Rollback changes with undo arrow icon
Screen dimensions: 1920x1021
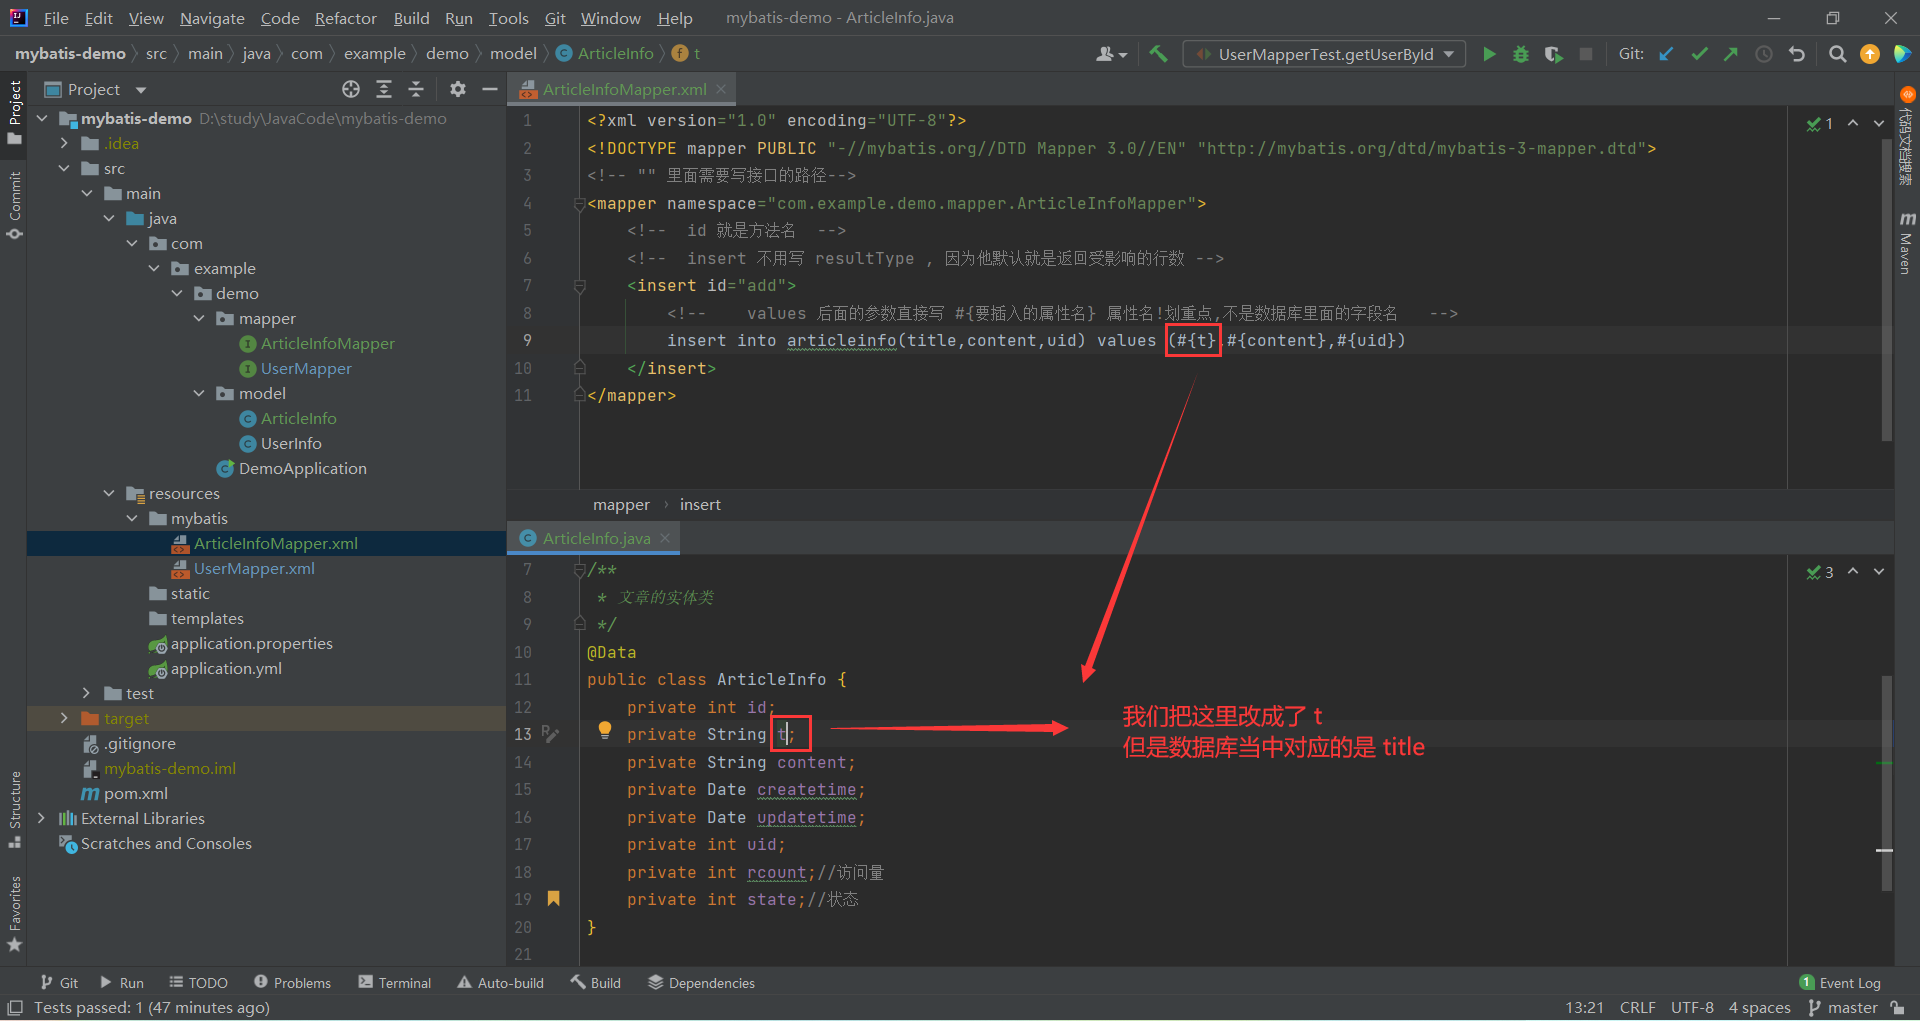(x=1797, y=54)
